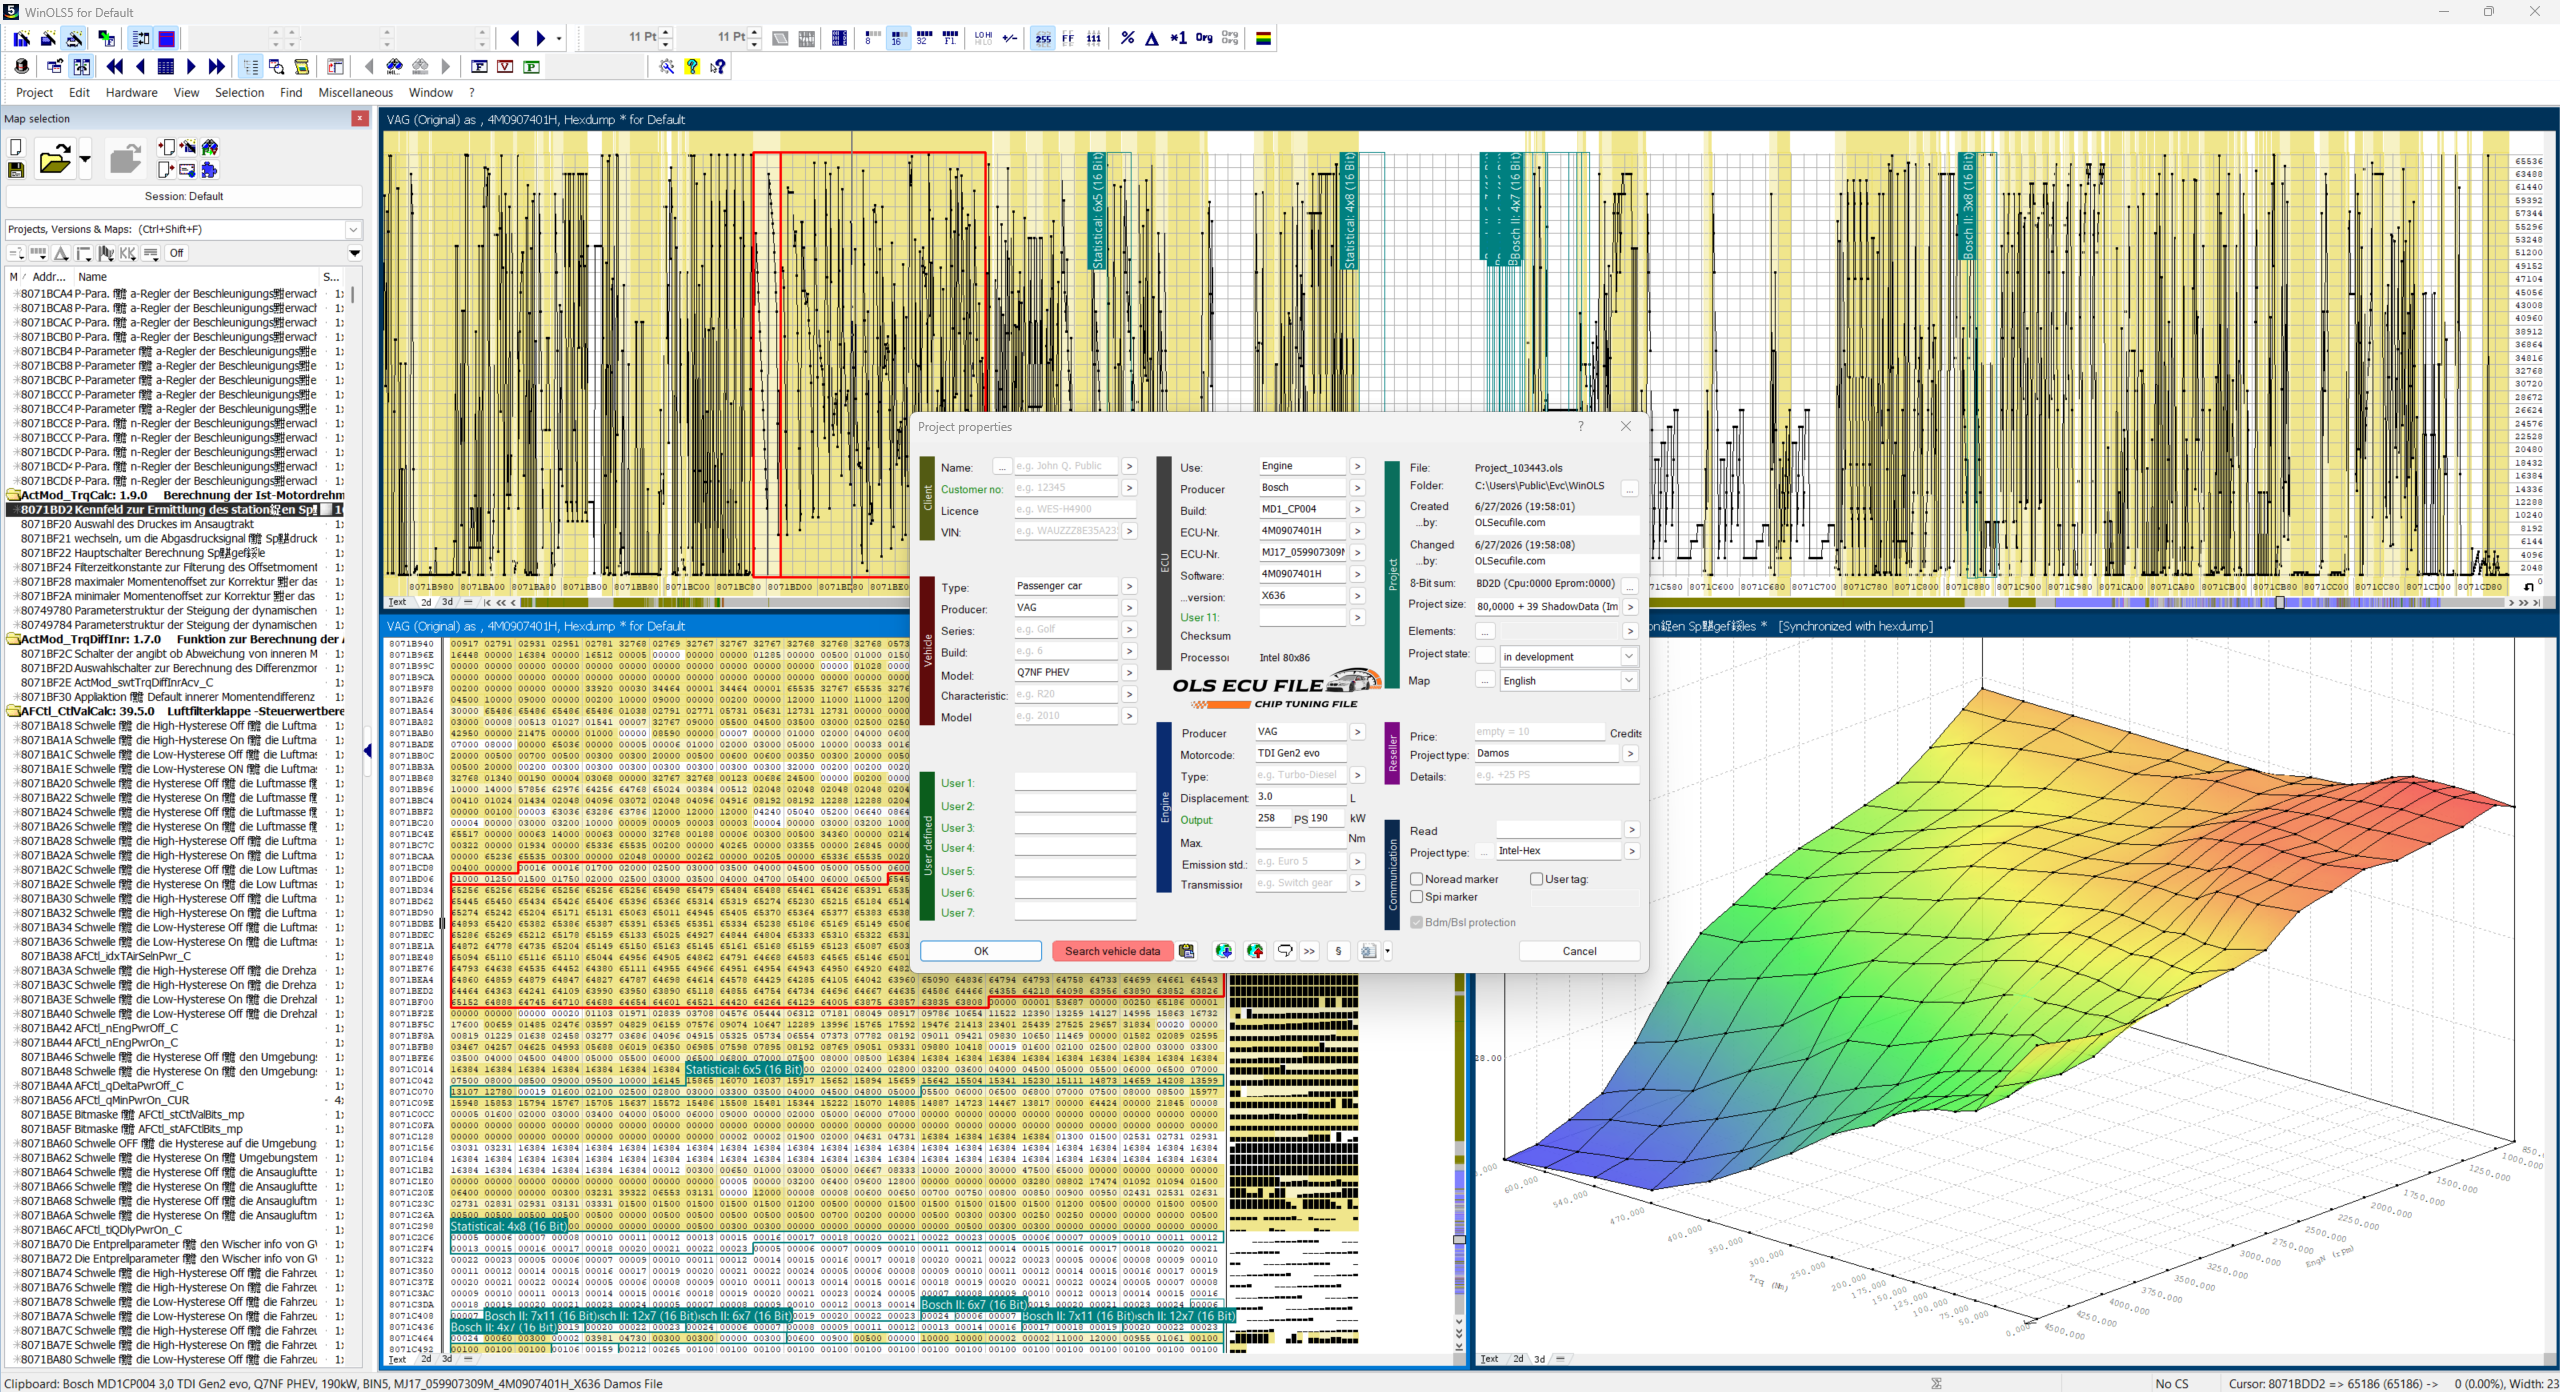2560x1392 pixels.
Task: Click the rainbow color palette icon
Action: point(1264,38)
